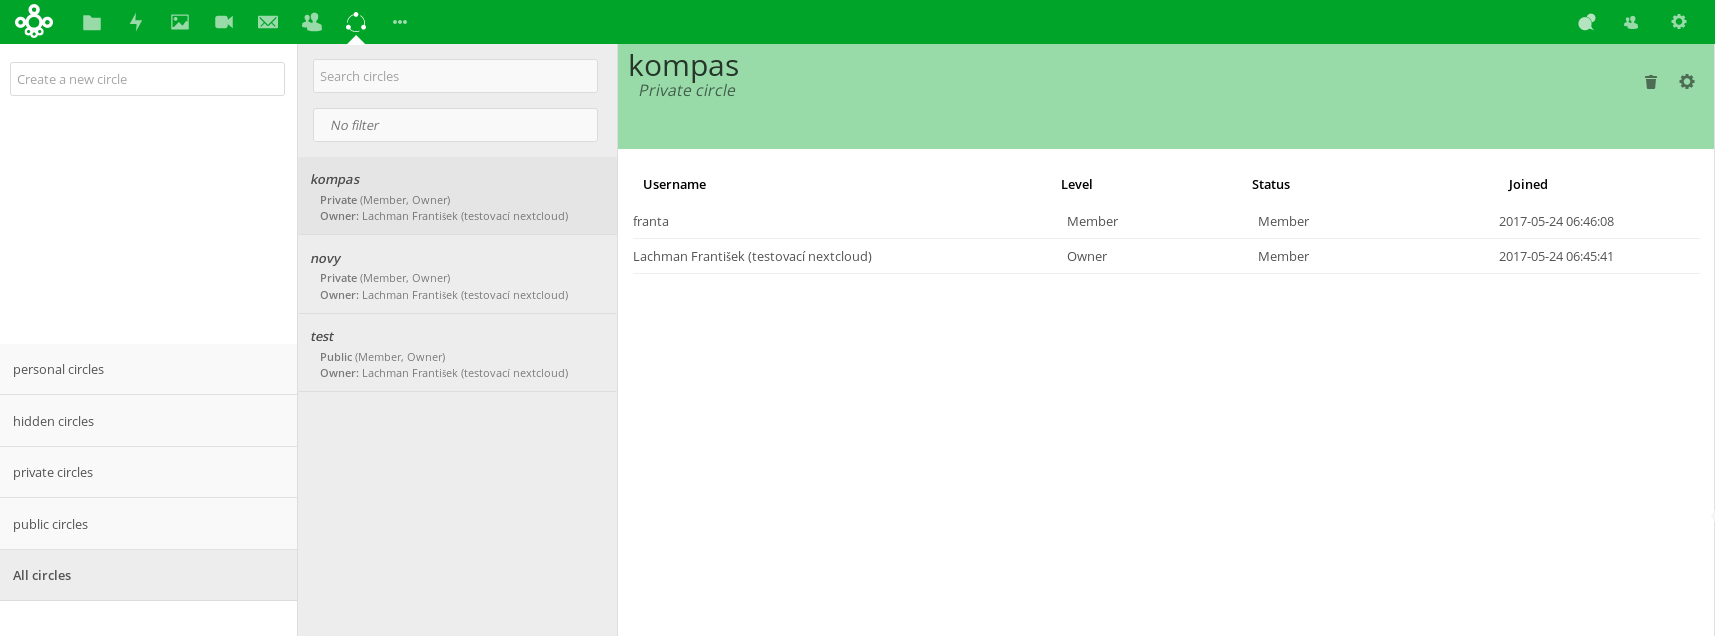This screenshot has height=636, width=1715.
Task: Open the More apps ellipsis menu
Action: tap(400, 22)
